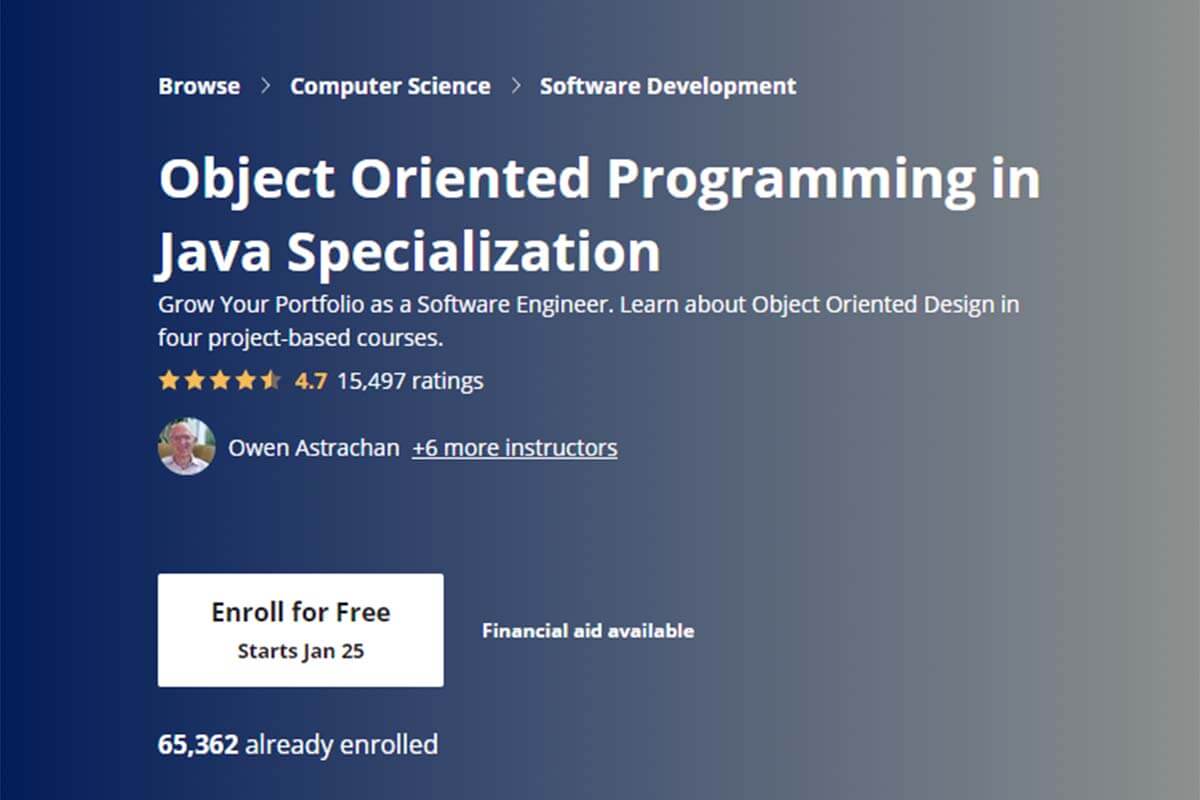Click Owen Astrachan's name

(314, 447)
